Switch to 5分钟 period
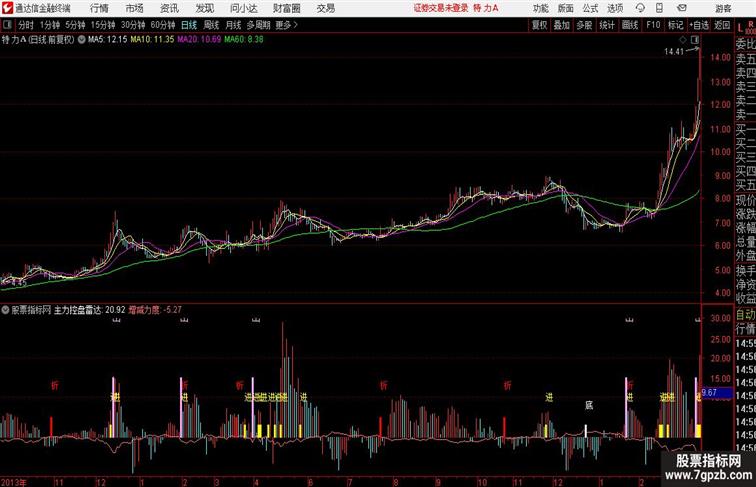The image size is (756, 487). tap(75, 25)
